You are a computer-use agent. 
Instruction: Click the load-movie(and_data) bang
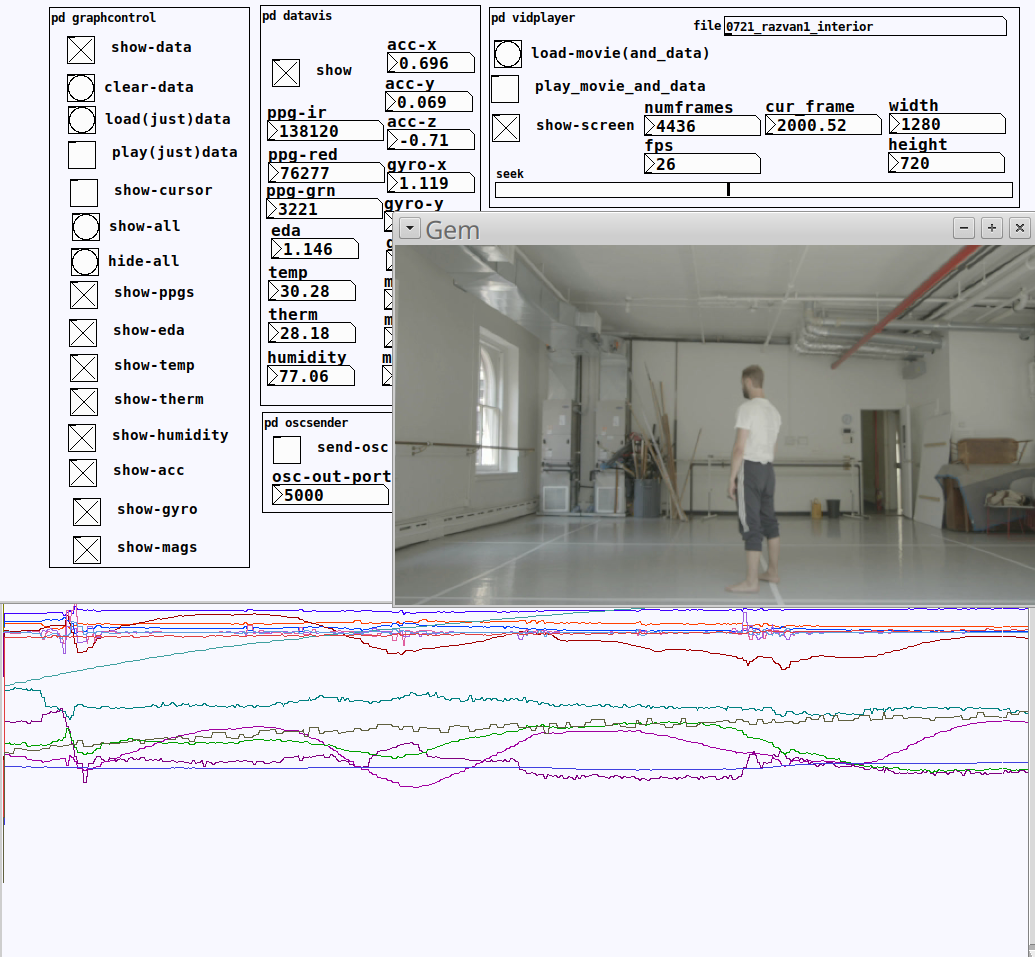point(508,54)
